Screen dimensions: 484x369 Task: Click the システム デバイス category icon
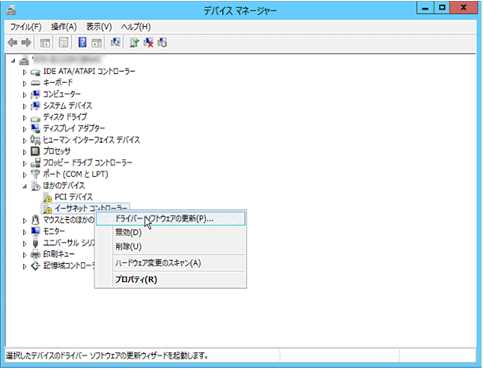click(x=36, y=106)
